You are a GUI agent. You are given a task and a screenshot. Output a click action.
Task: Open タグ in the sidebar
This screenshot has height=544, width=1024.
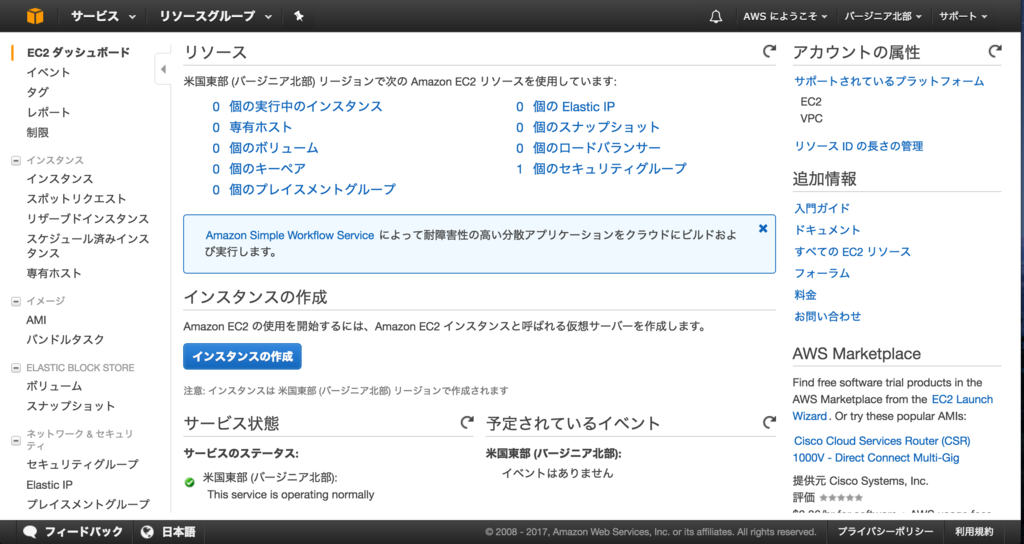37,93
